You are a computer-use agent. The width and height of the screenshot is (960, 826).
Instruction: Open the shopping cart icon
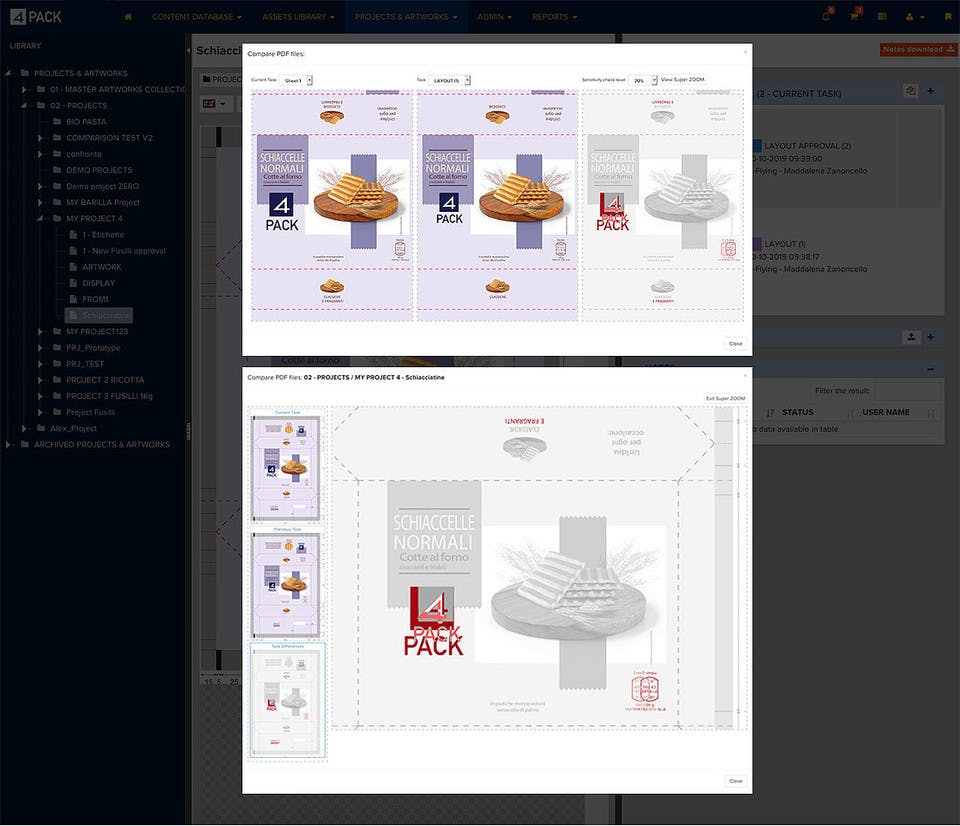tap(854, 16)
